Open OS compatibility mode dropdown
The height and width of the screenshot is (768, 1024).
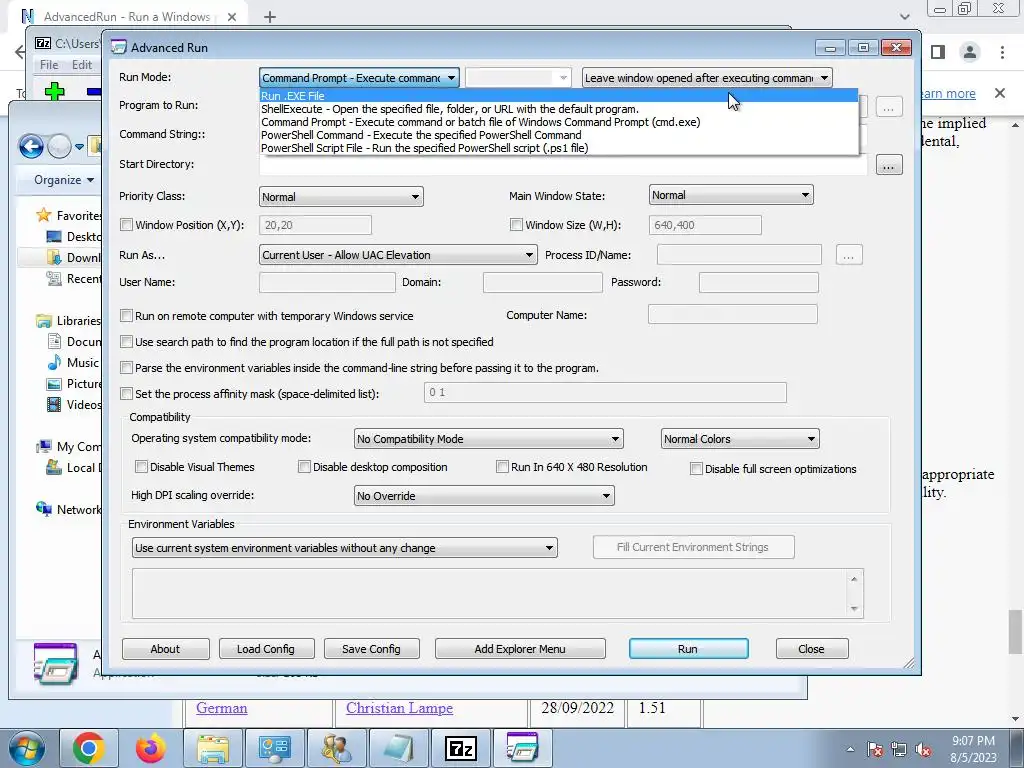488,439
